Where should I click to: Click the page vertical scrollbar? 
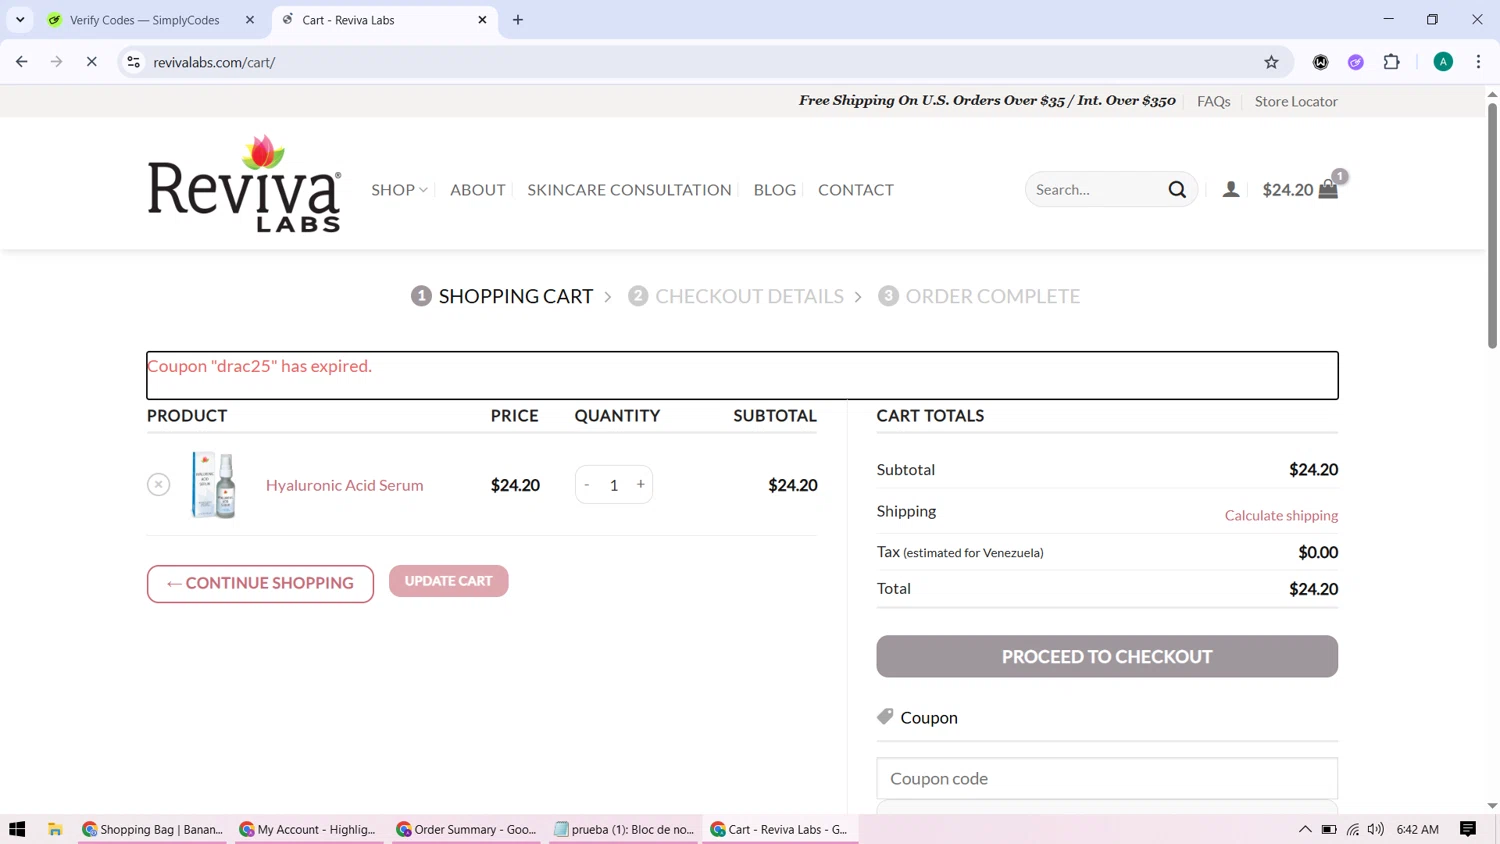coord(1492,225)
